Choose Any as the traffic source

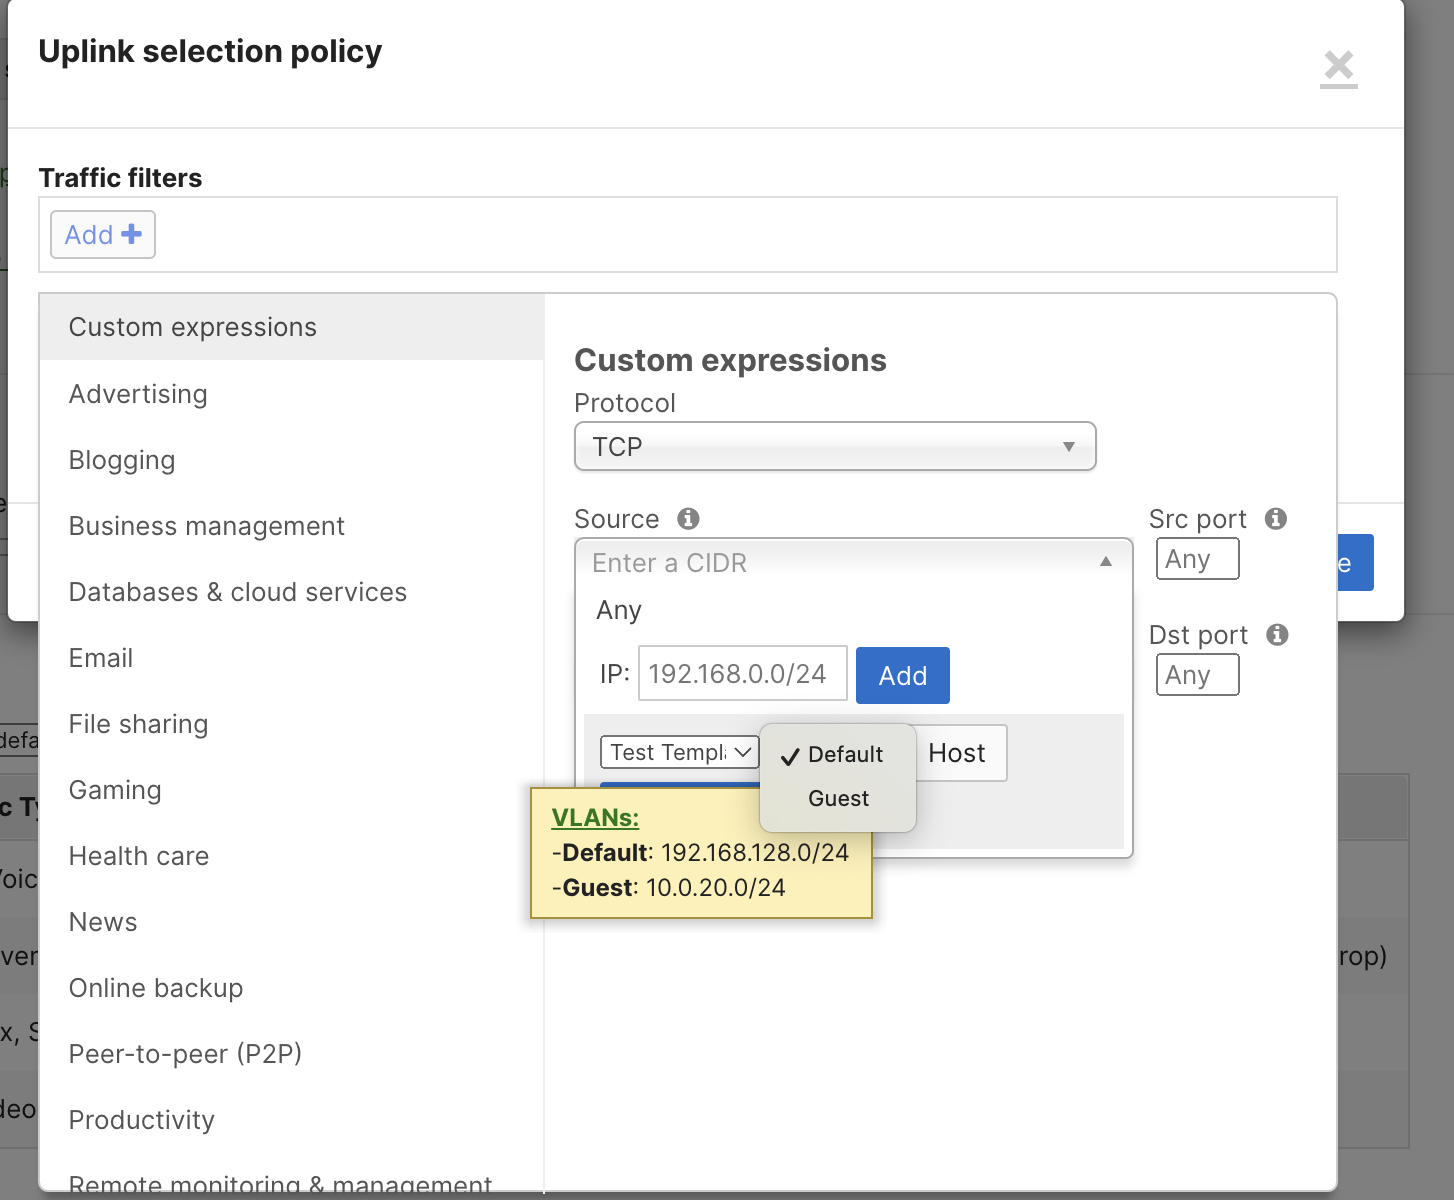(x=618, y=610)
